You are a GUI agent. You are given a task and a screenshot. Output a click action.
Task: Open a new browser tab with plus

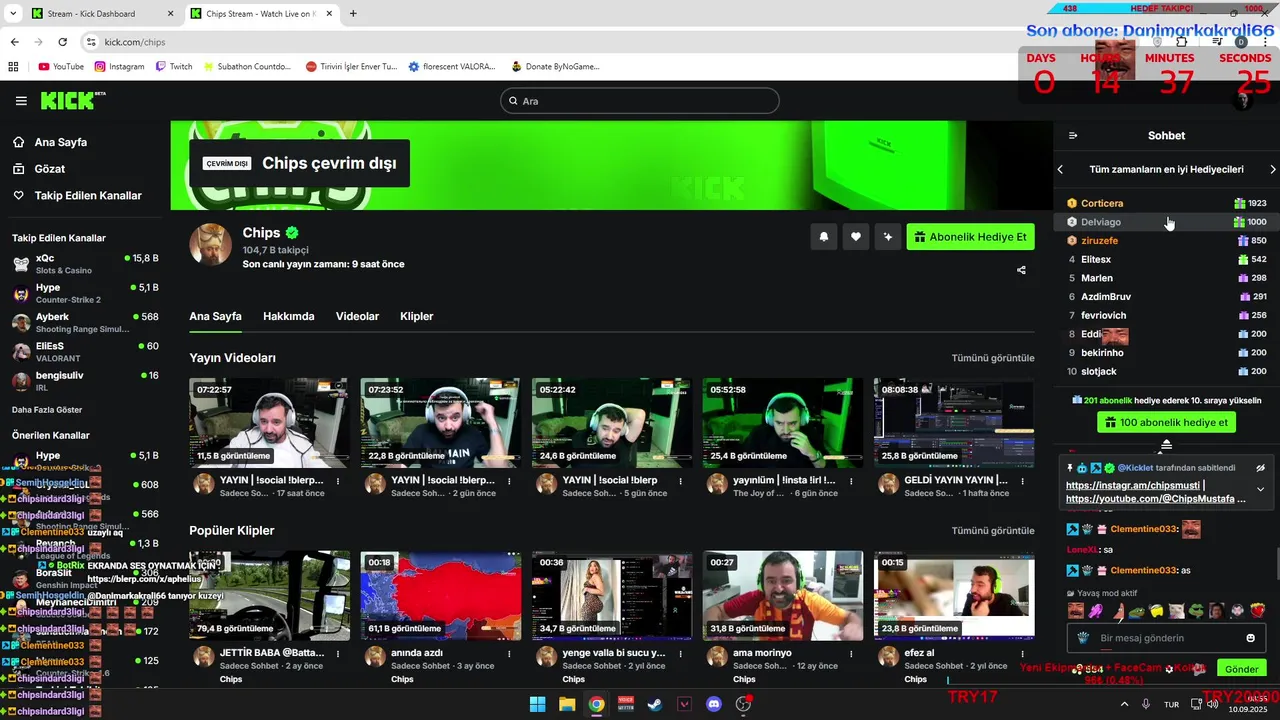(x=353, y=14)
